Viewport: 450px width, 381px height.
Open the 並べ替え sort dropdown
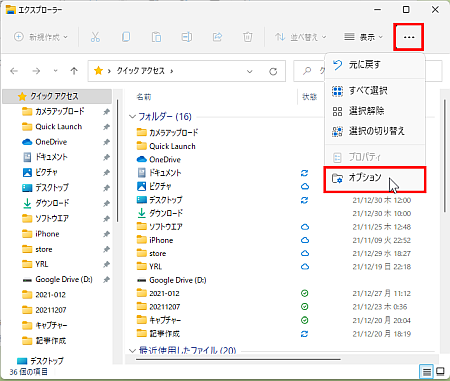(301, 37)
